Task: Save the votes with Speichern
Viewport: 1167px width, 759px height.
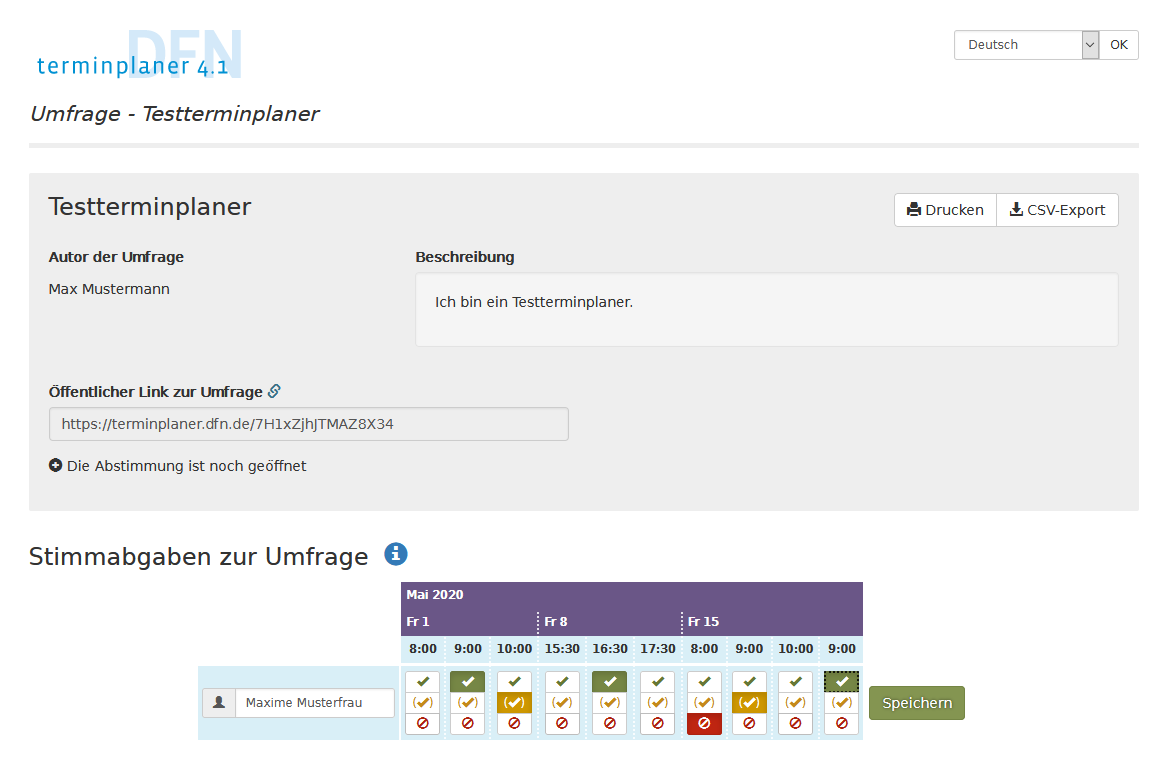Action: [916, 703]
